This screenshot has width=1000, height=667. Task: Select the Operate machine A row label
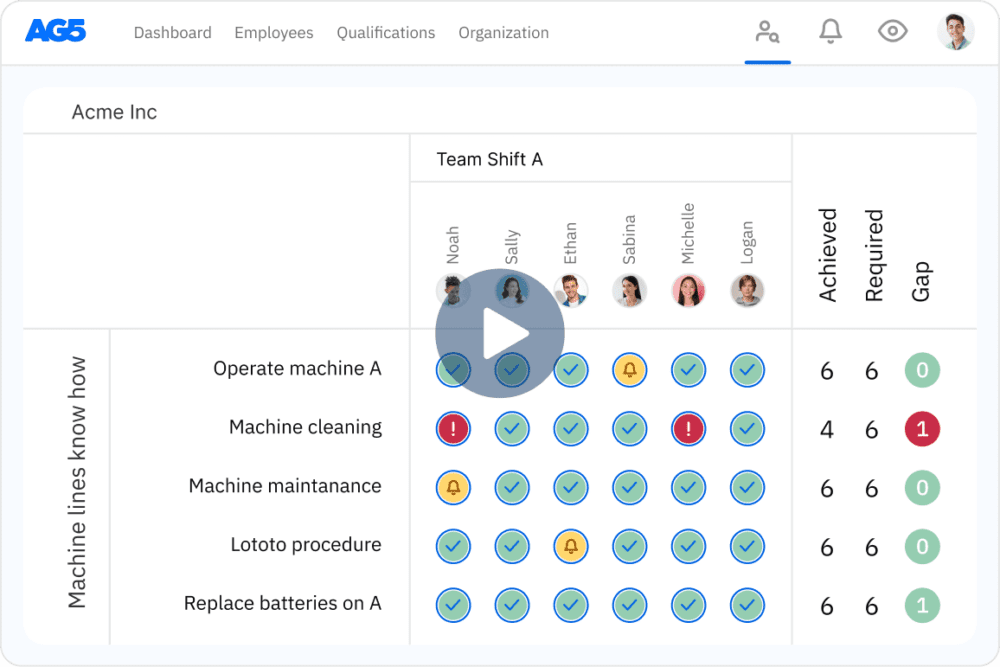[297, 369]
